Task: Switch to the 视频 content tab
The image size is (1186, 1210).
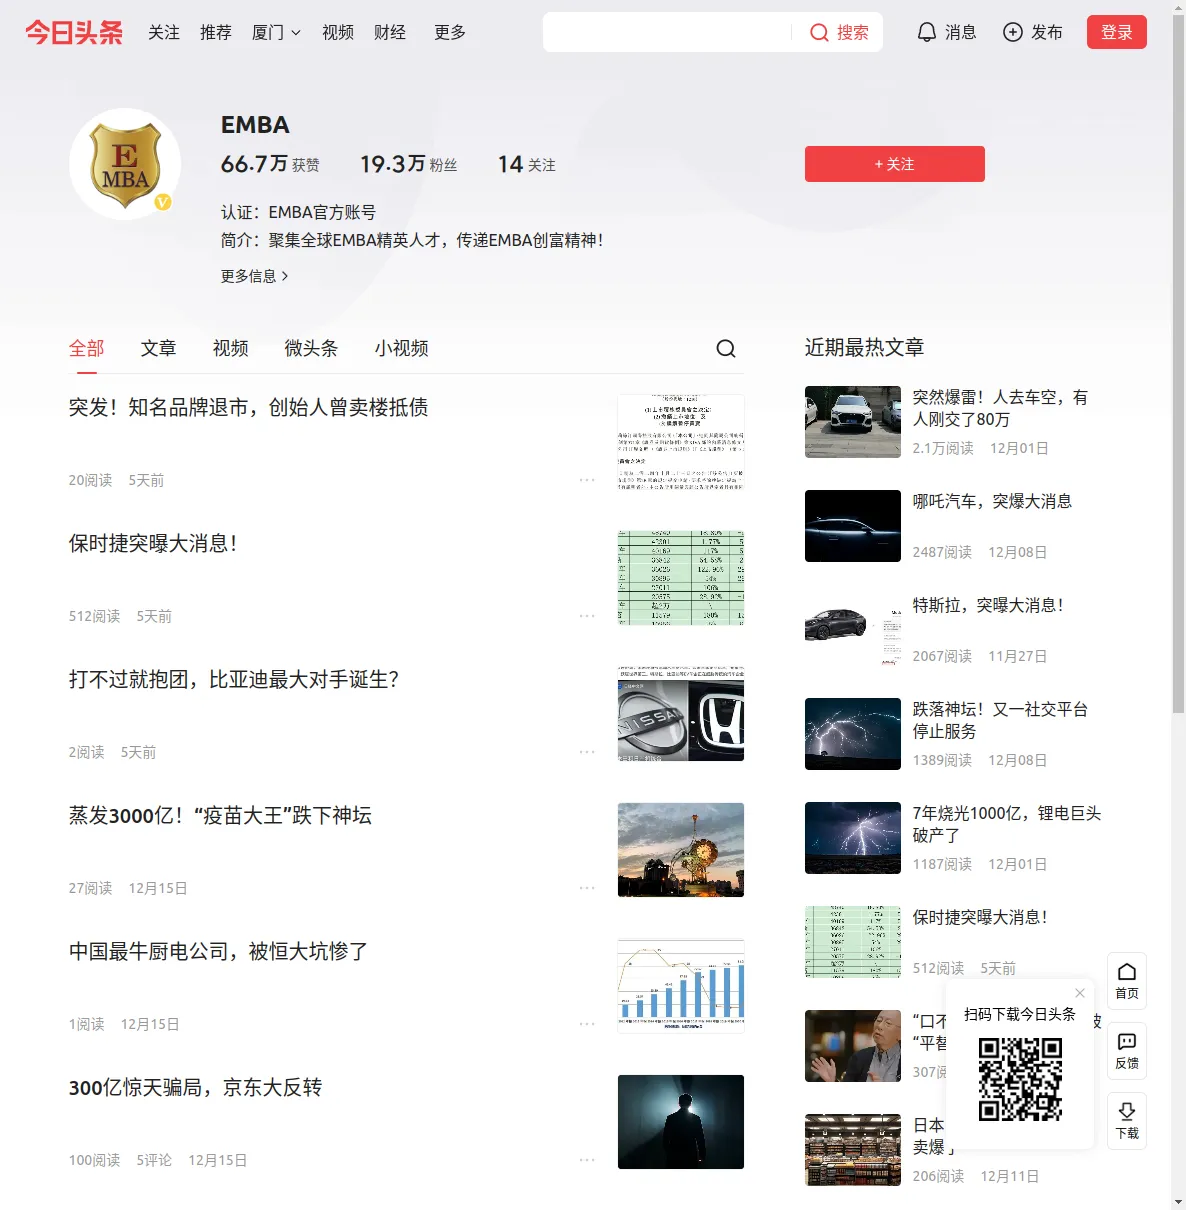Action: (231, 348)
